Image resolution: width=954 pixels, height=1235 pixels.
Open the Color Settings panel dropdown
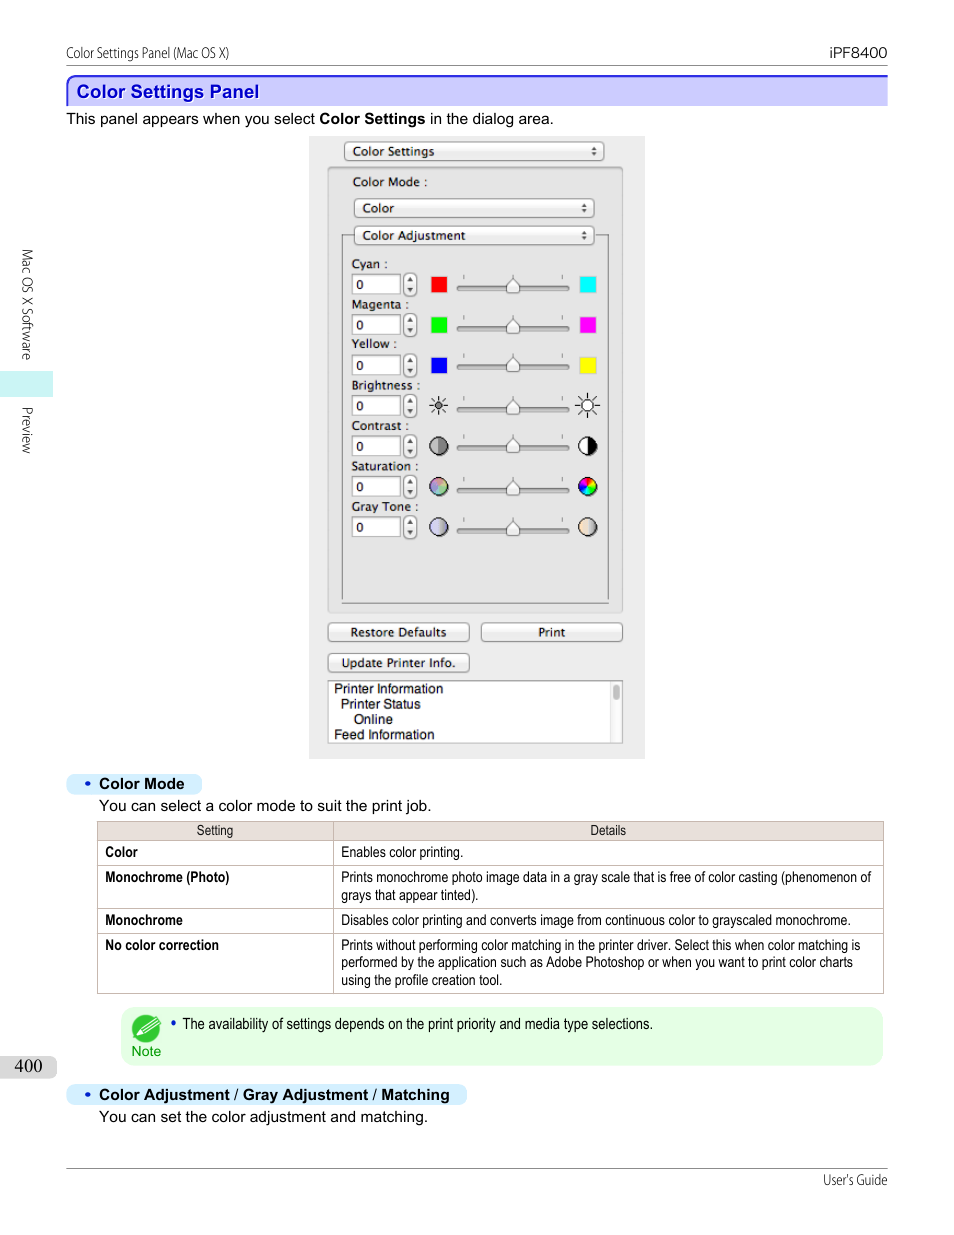(473, 152)
